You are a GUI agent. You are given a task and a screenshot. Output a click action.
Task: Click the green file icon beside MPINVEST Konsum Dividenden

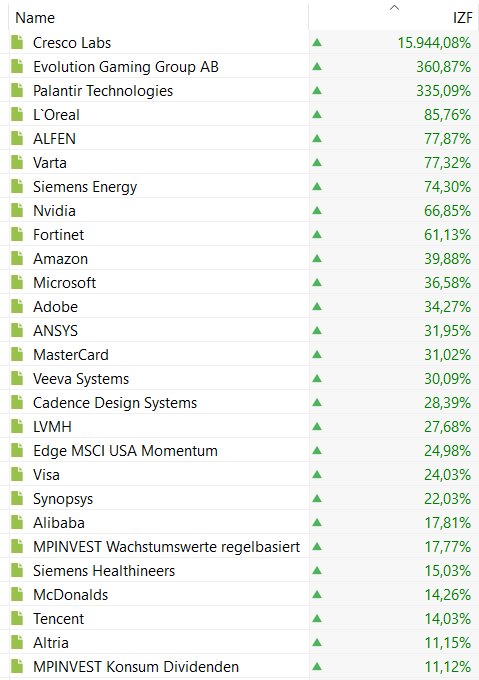click(x=17, y=667)
